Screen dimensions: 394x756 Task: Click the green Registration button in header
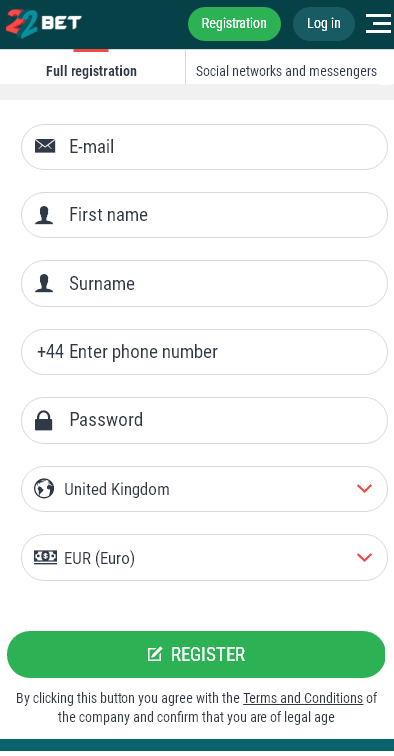pos(234,24)
